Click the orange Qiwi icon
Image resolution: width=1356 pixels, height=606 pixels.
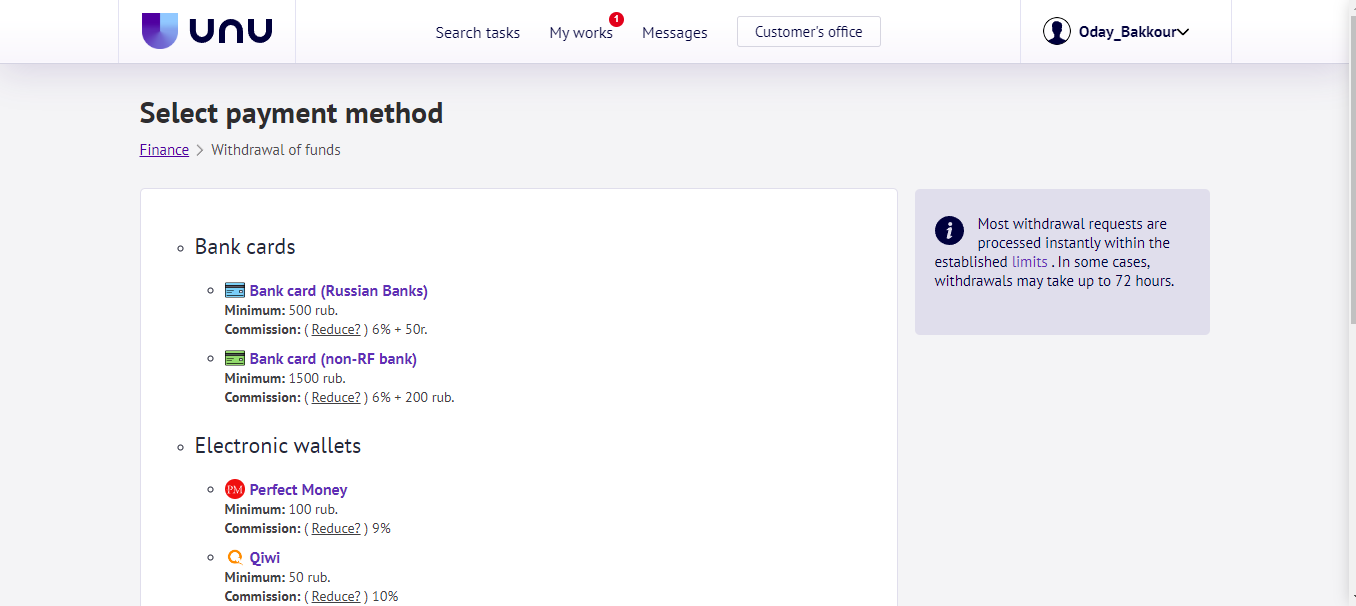tap(235, 558)
